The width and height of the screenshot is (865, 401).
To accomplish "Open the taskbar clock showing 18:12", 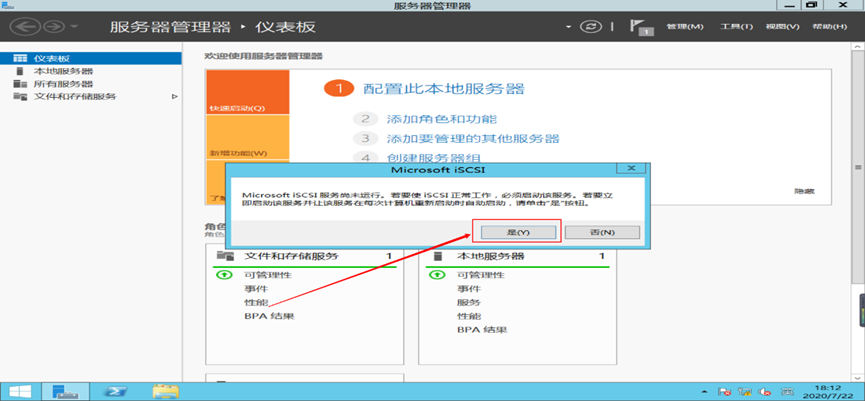I will point(829,392).
